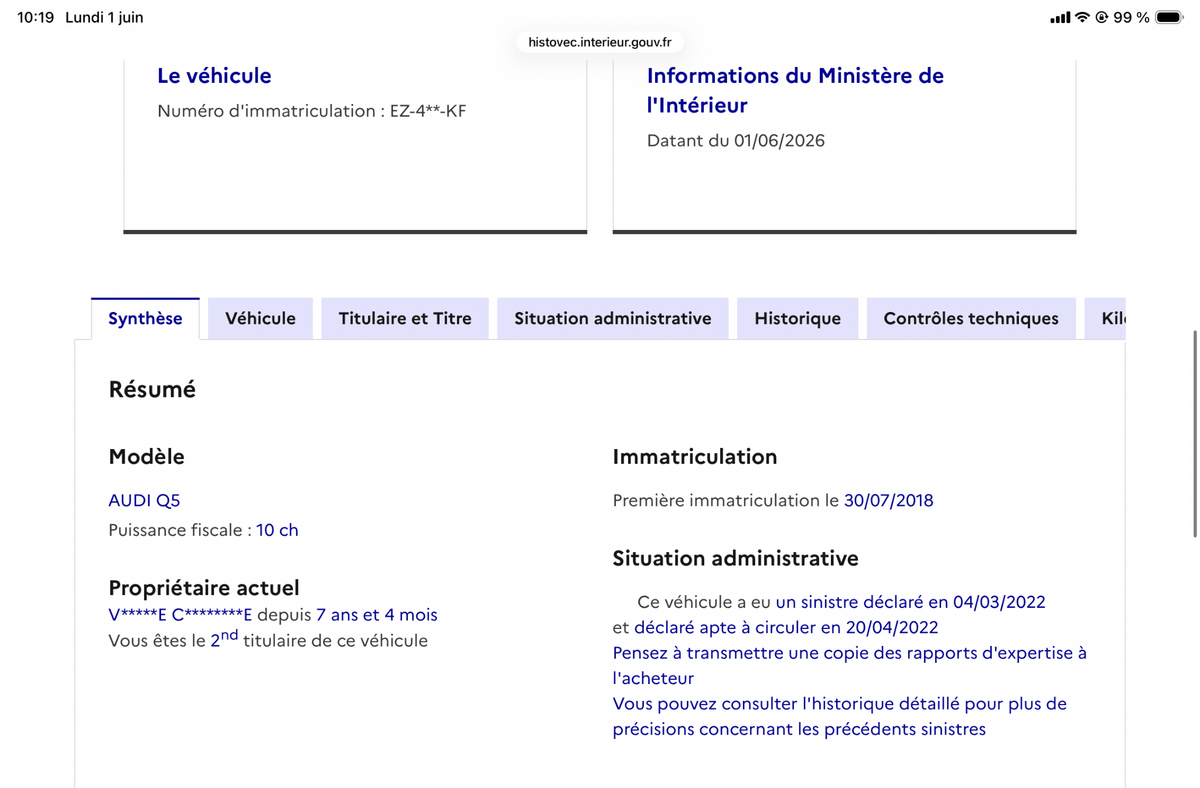
Task: Click 'Datant du 01/06/2026' text
Action: tap(736, 141)
